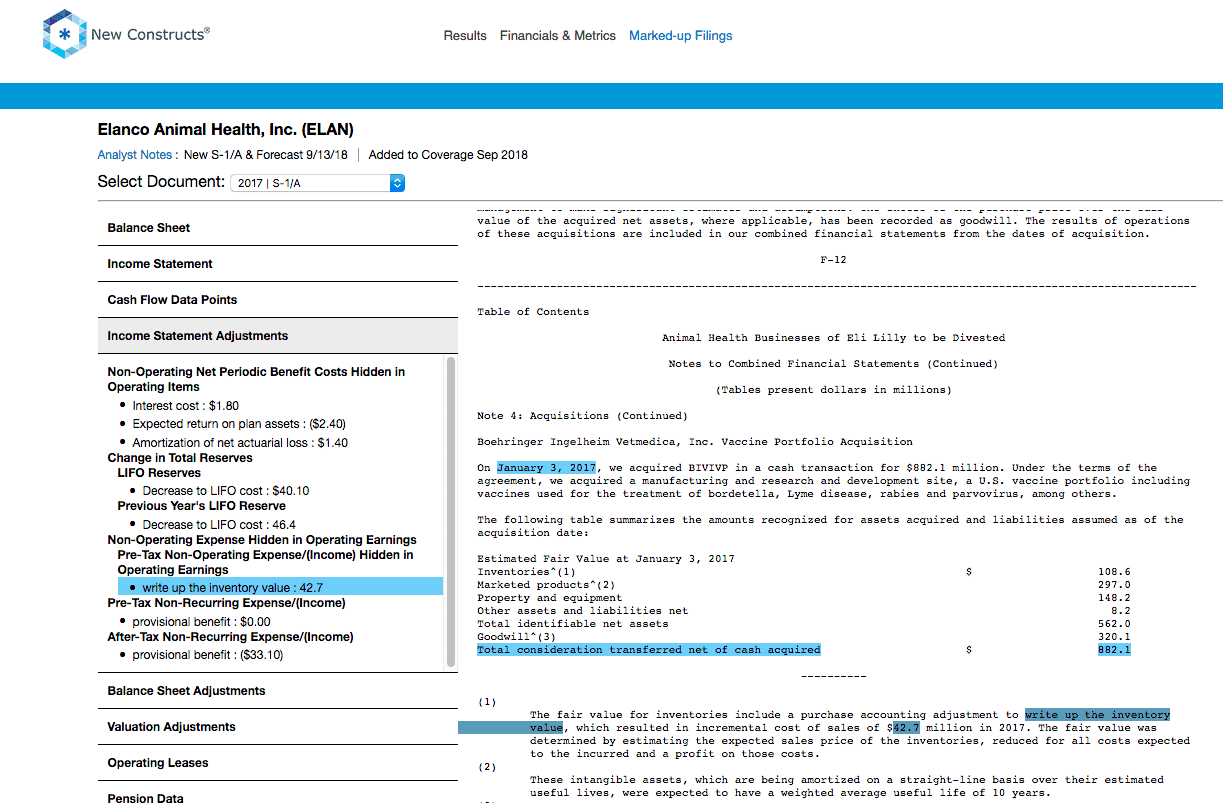Select Decrease to LIFO cost : $40.10
Screen dimensions: 1223x803
pyautogui.click(x=225, y=491)
